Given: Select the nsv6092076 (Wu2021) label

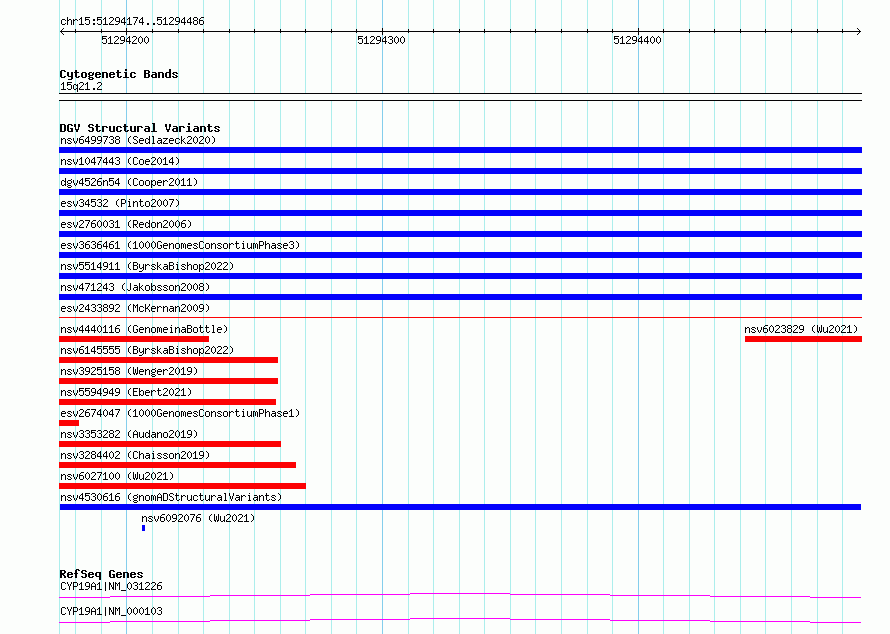Looking at the screenshot, I should tap(198, 518).
